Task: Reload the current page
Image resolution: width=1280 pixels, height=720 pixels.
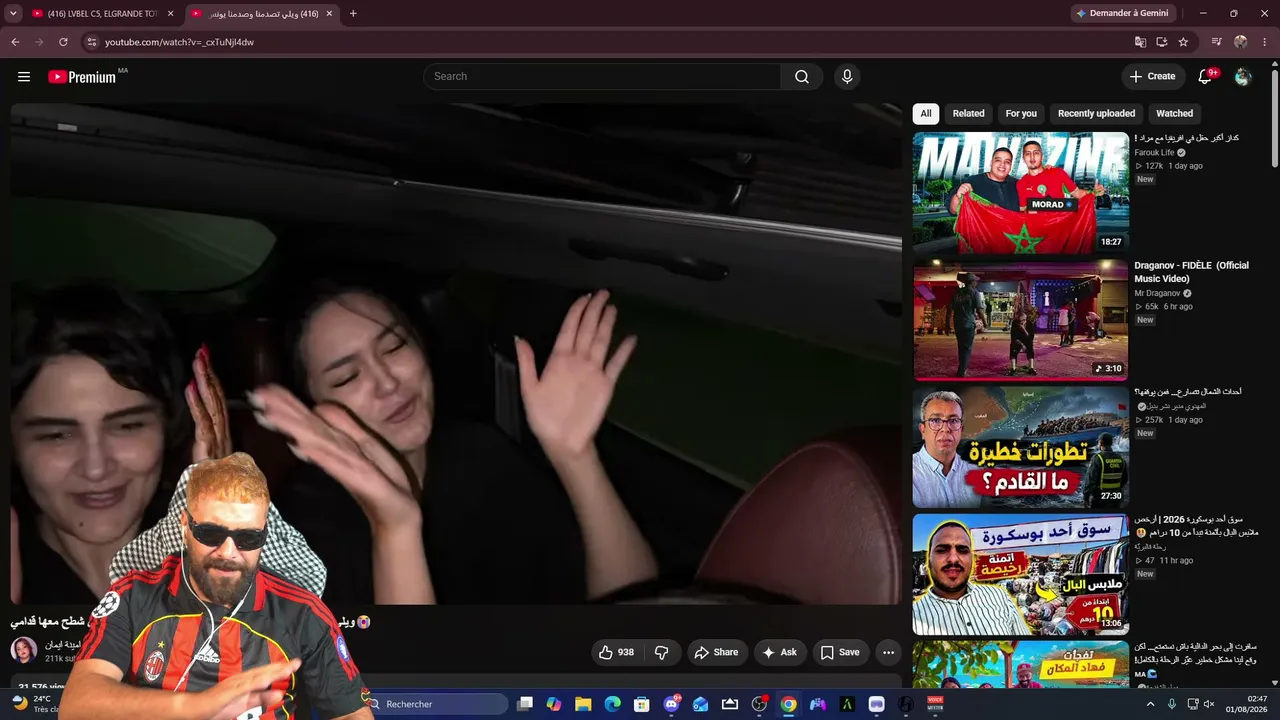Action: click(x=63, y=42)
